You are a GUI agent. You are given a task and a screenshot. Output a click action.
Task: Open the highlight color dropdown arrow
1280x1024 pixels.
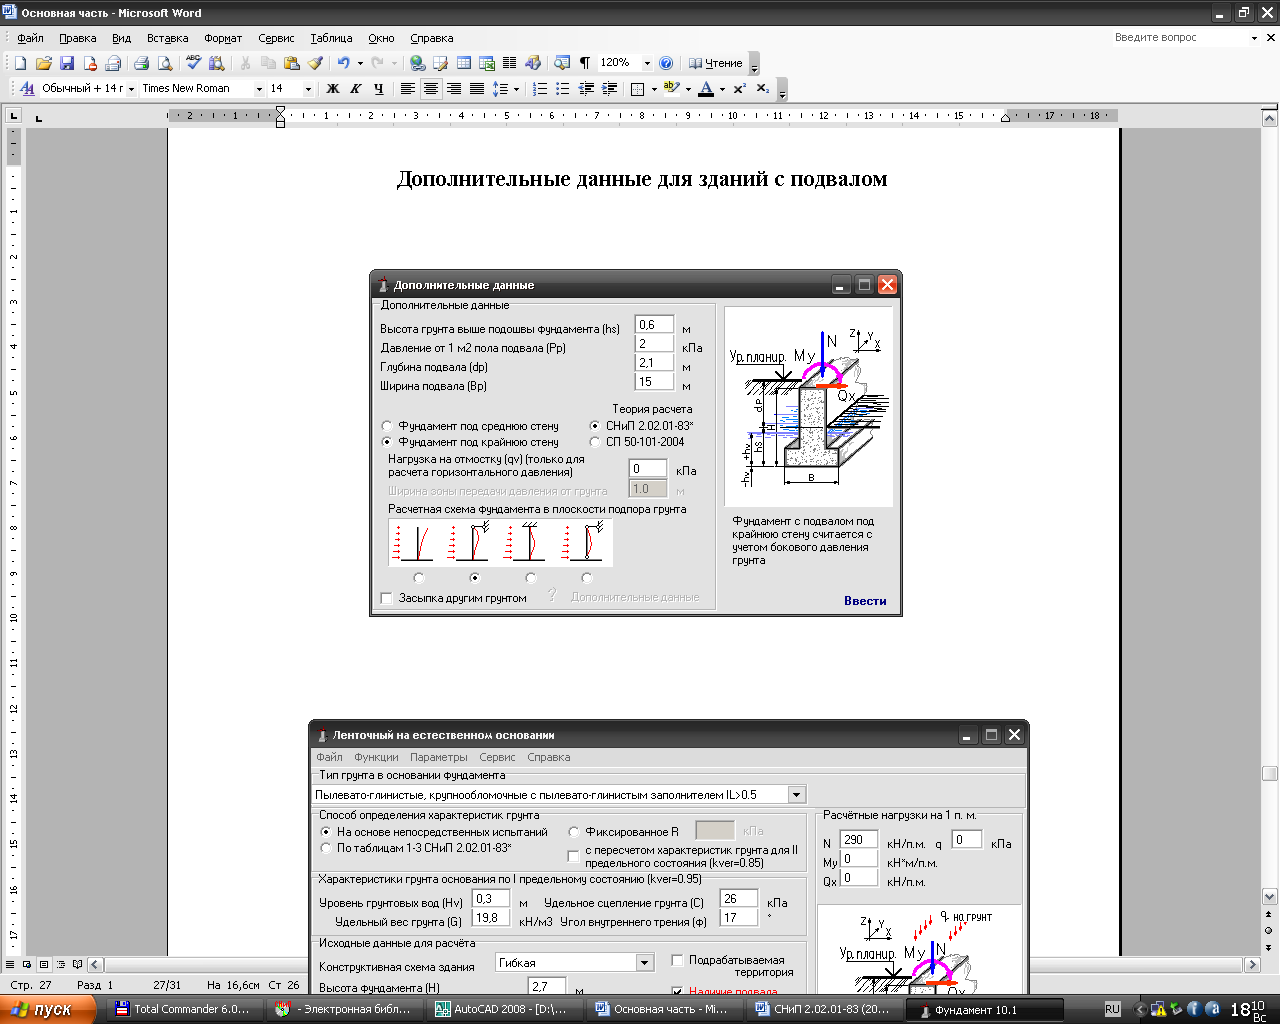688,89
